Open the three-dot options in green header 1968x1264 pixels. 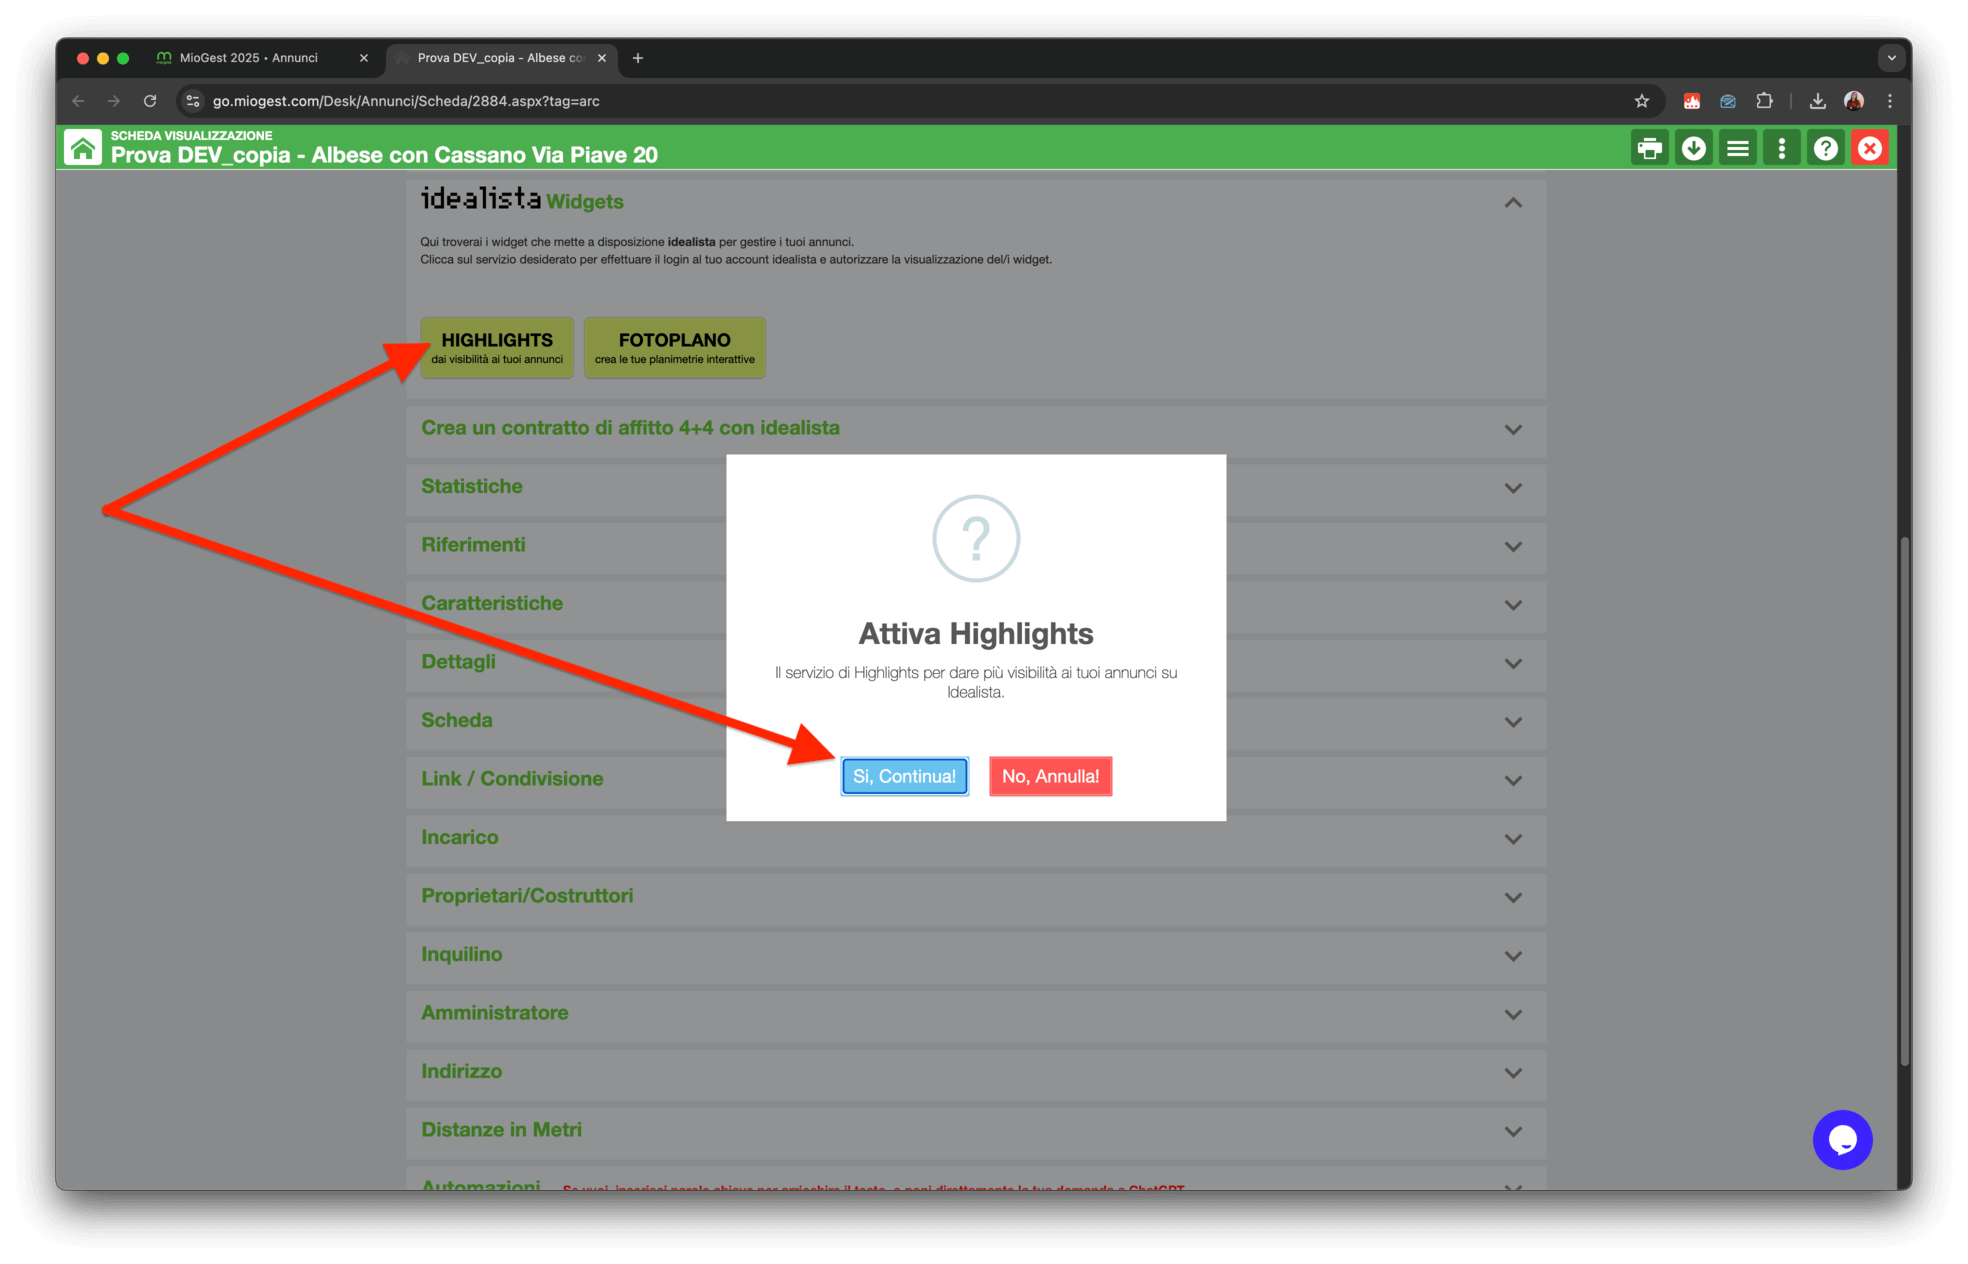click(x=1781, y=149)
